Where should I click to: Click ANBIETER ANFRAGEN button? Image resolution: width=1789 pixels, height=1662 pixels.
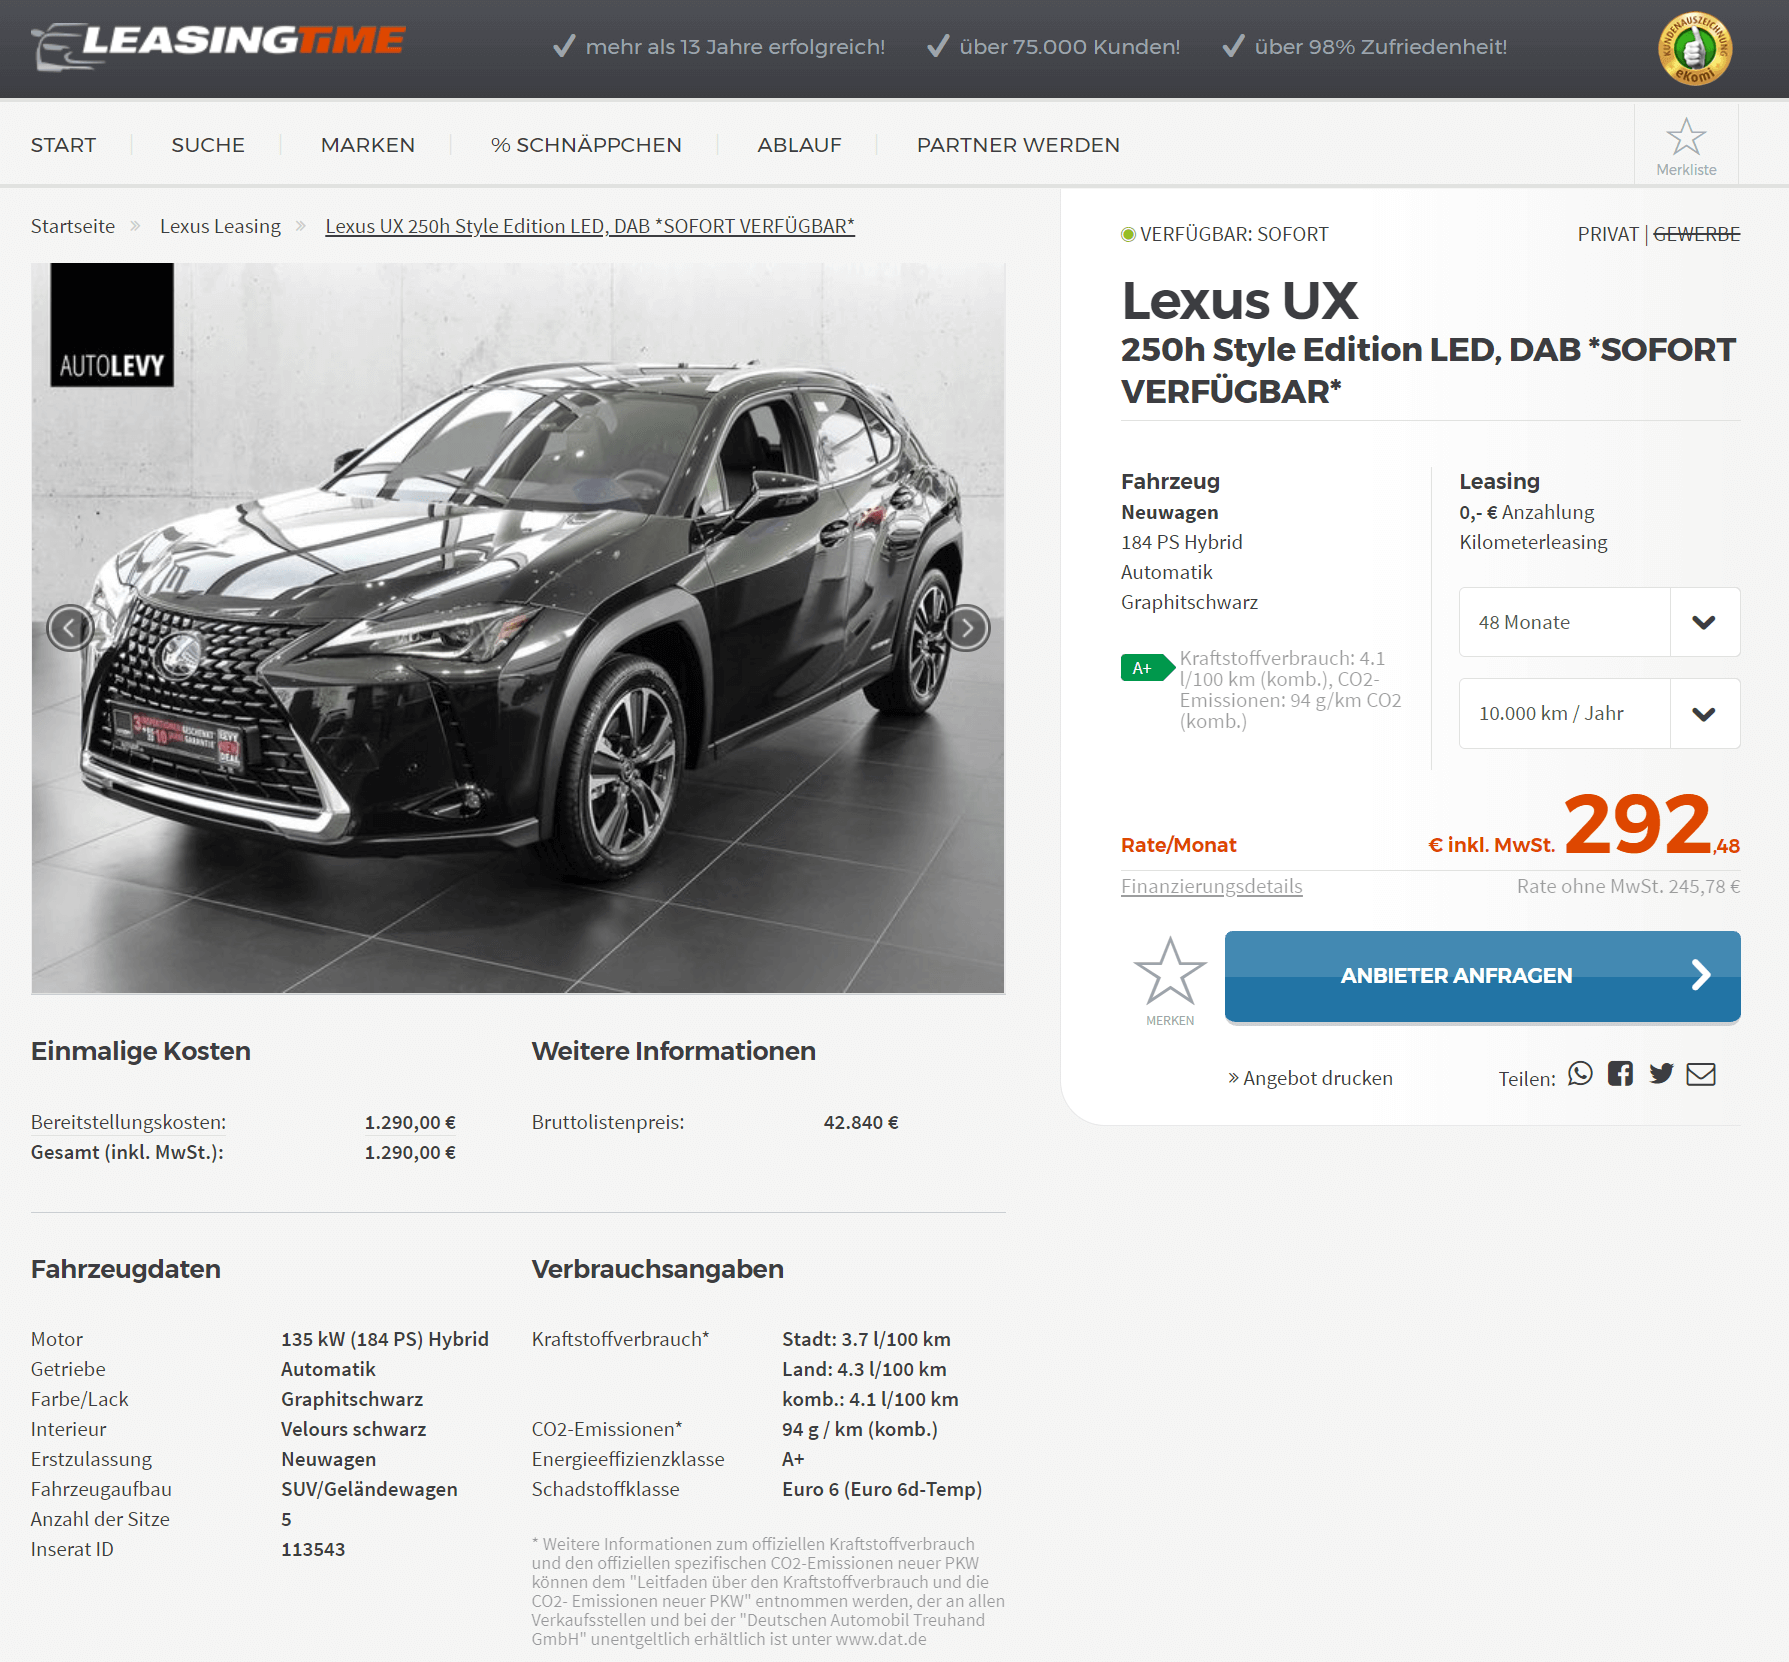[1482, 976]
